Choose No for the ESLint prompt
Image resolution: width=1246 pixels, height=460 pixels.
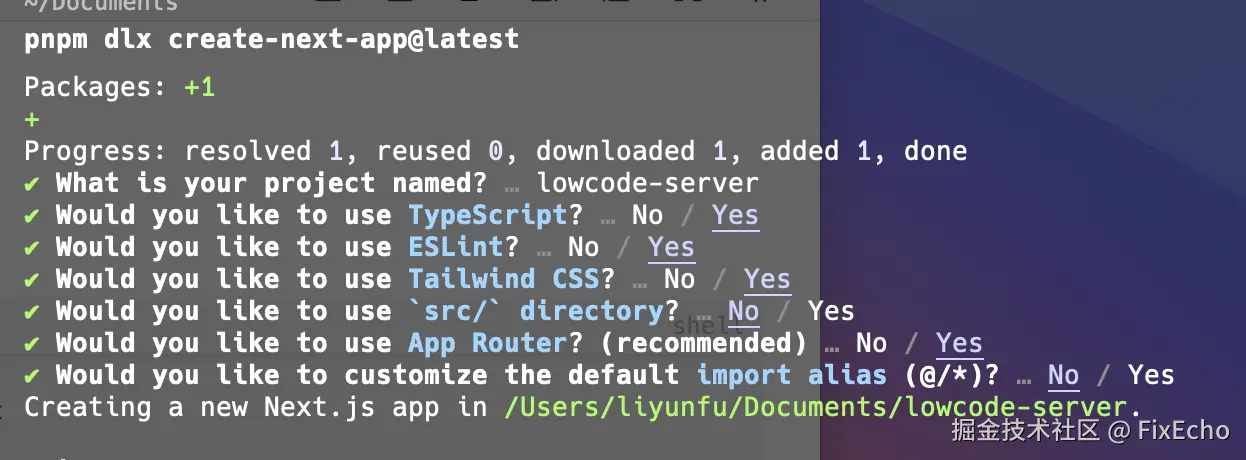point(583,247)
